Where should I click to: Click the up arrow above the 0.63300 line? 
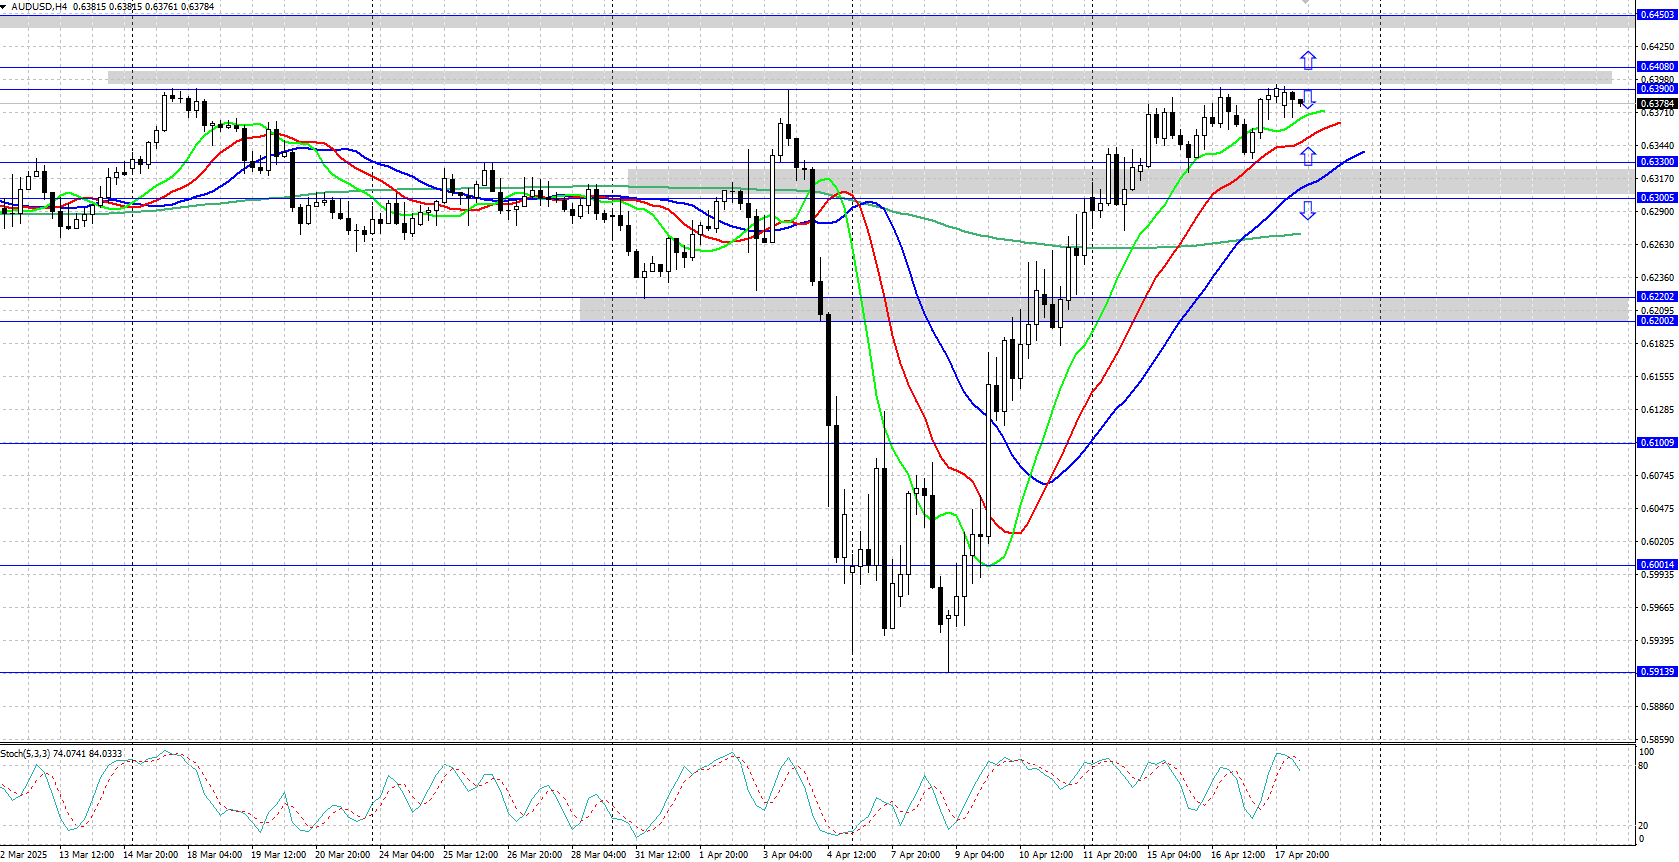coord(1307,155)
